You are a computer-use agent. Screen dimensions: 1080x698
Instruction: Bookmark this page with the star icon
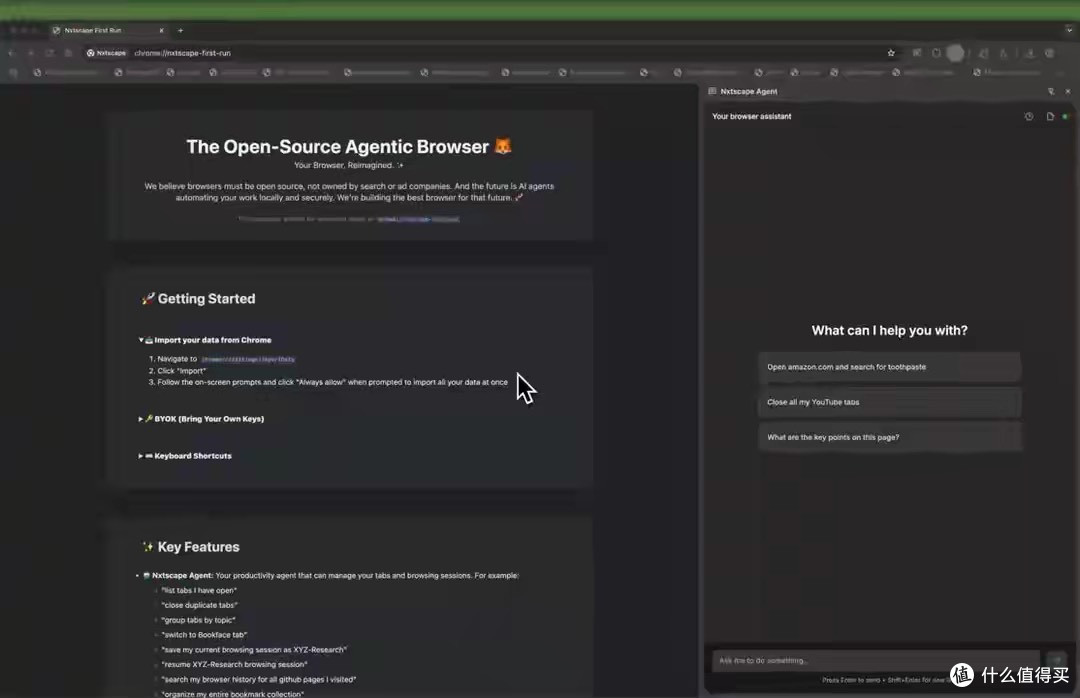click(x=891, y=53)
